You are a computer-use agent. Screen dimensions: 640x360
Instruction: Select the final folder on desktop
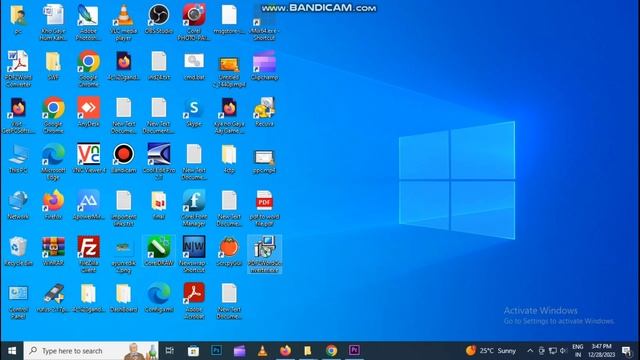pyautogui.click(x=159, y=205)
